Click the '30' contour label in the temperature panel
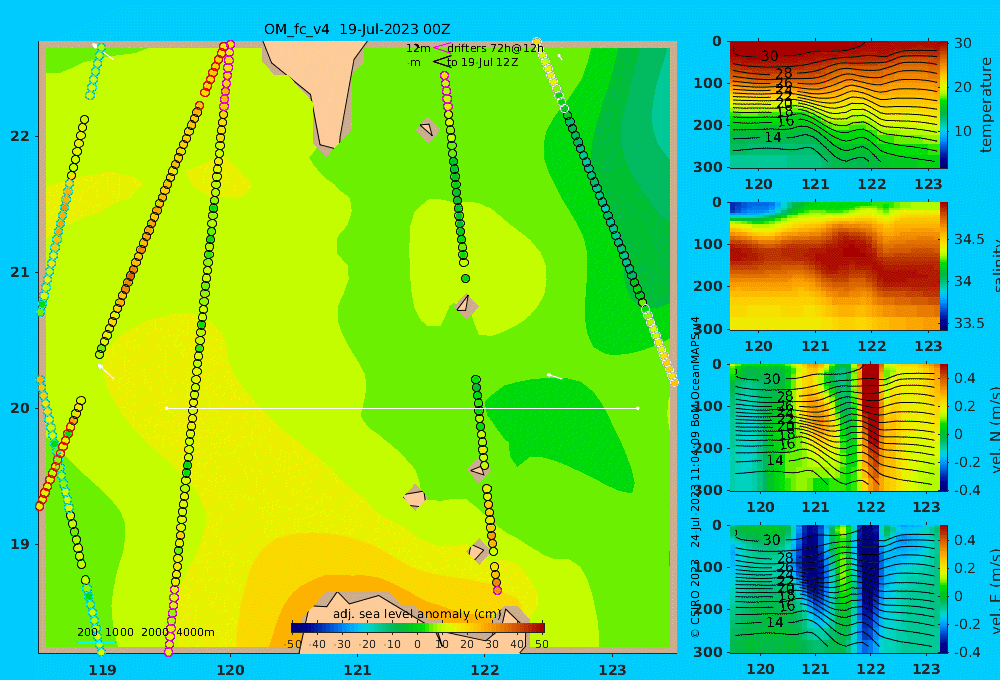This screenshot has width=1000, height=680. tap(770, 56)
